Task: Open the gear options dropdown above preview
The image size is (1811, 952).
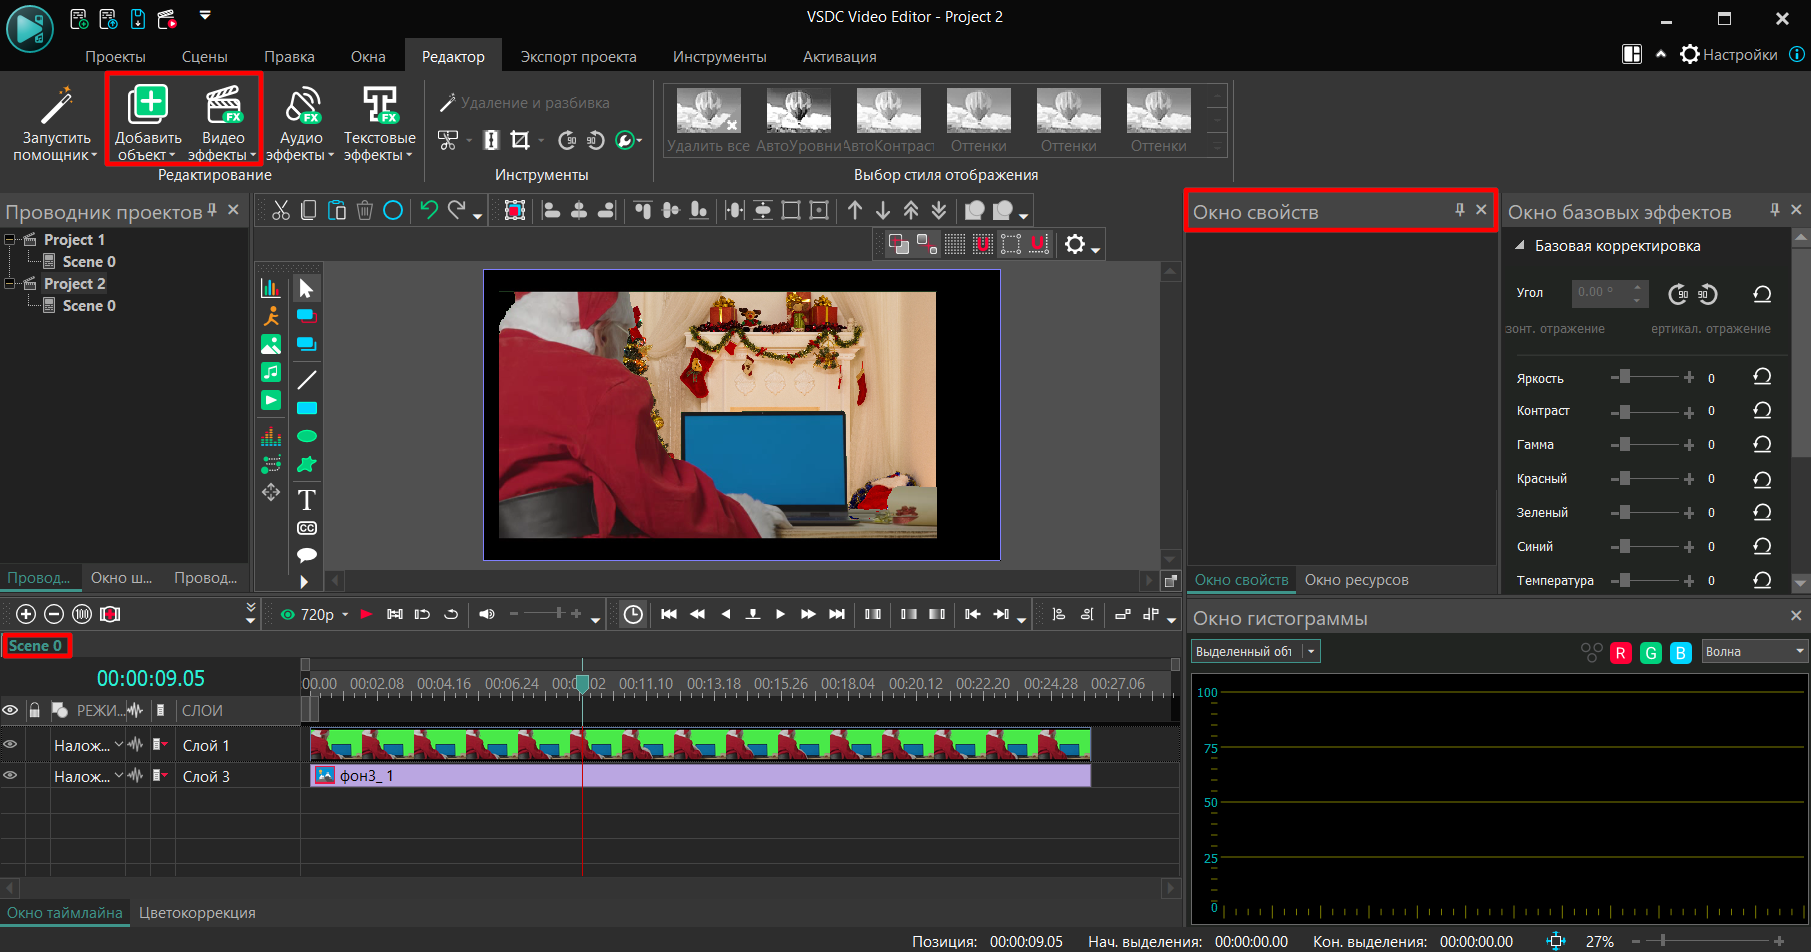Action: 1082,245
